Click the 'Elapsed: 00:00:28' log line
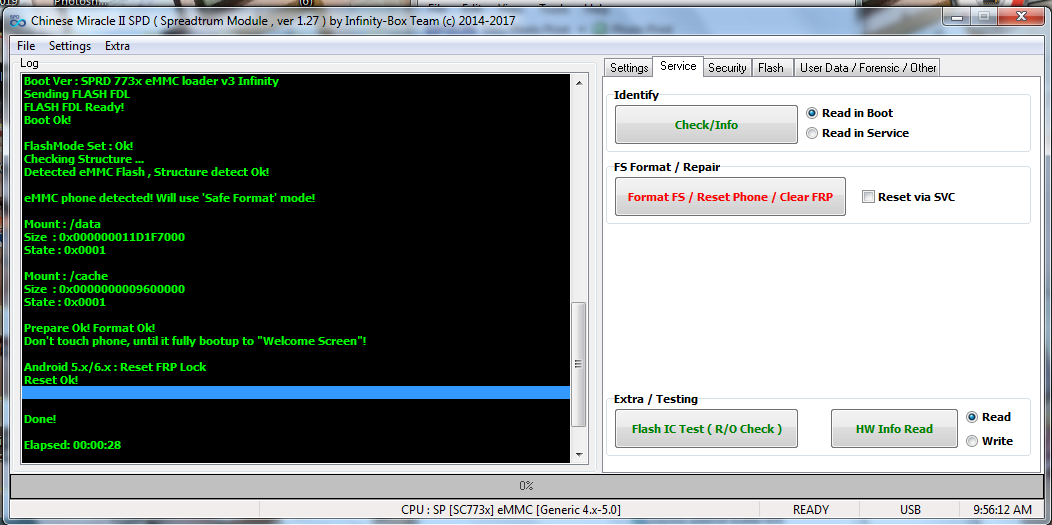This screenshot has width=1052, height=525. pos(72,445)
